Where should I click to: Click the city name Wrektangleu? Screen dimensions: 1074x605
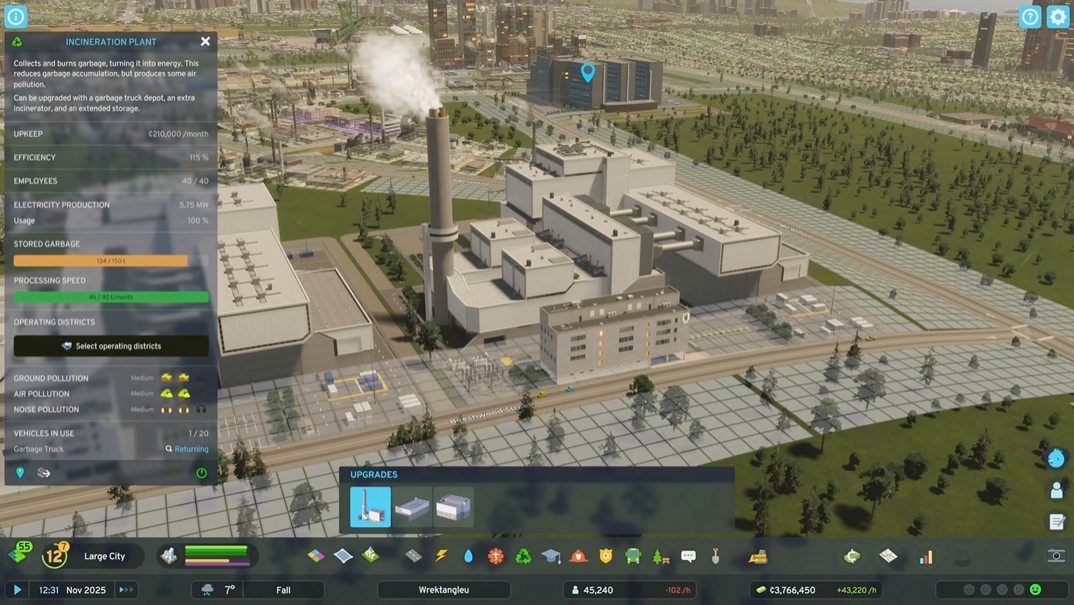pos(444,589)
